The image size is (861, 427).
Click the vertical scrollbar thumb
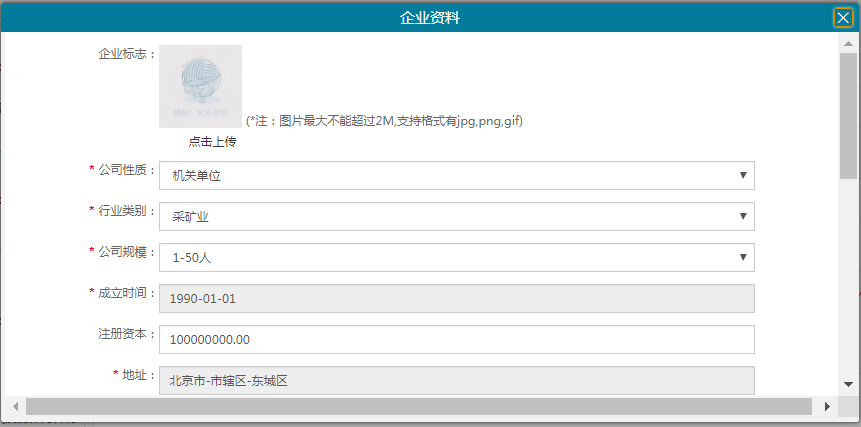click(848, 115)
